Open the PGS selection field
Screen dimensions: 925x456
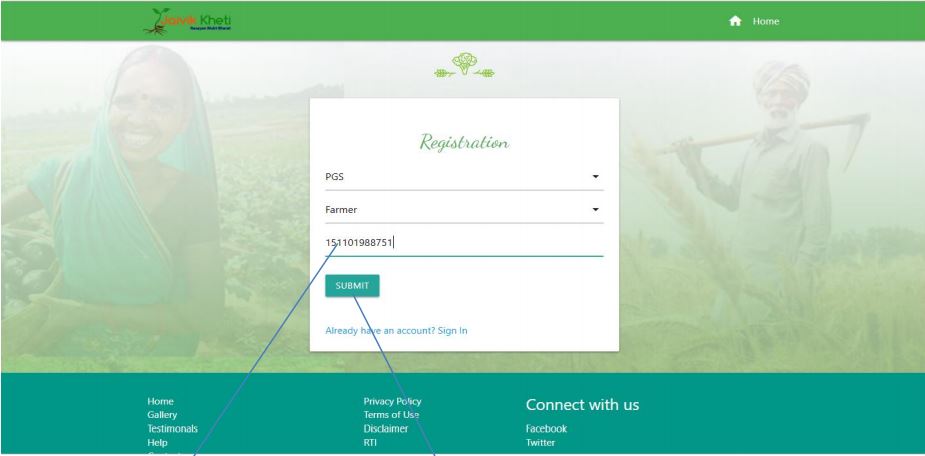click(464, 177)
